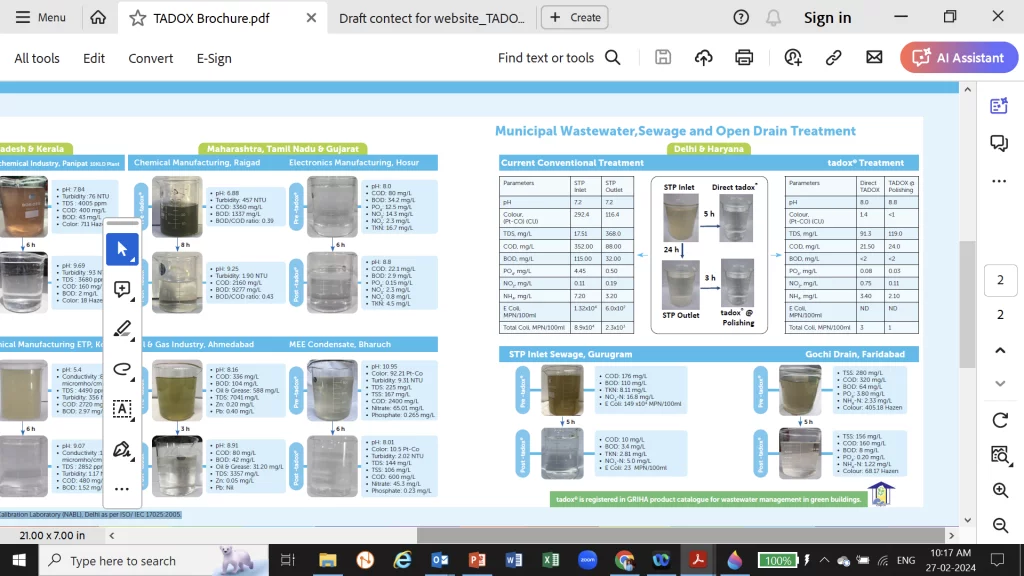Copy link to file icon
Screen dimensions: 1024x576
[833, 57]
